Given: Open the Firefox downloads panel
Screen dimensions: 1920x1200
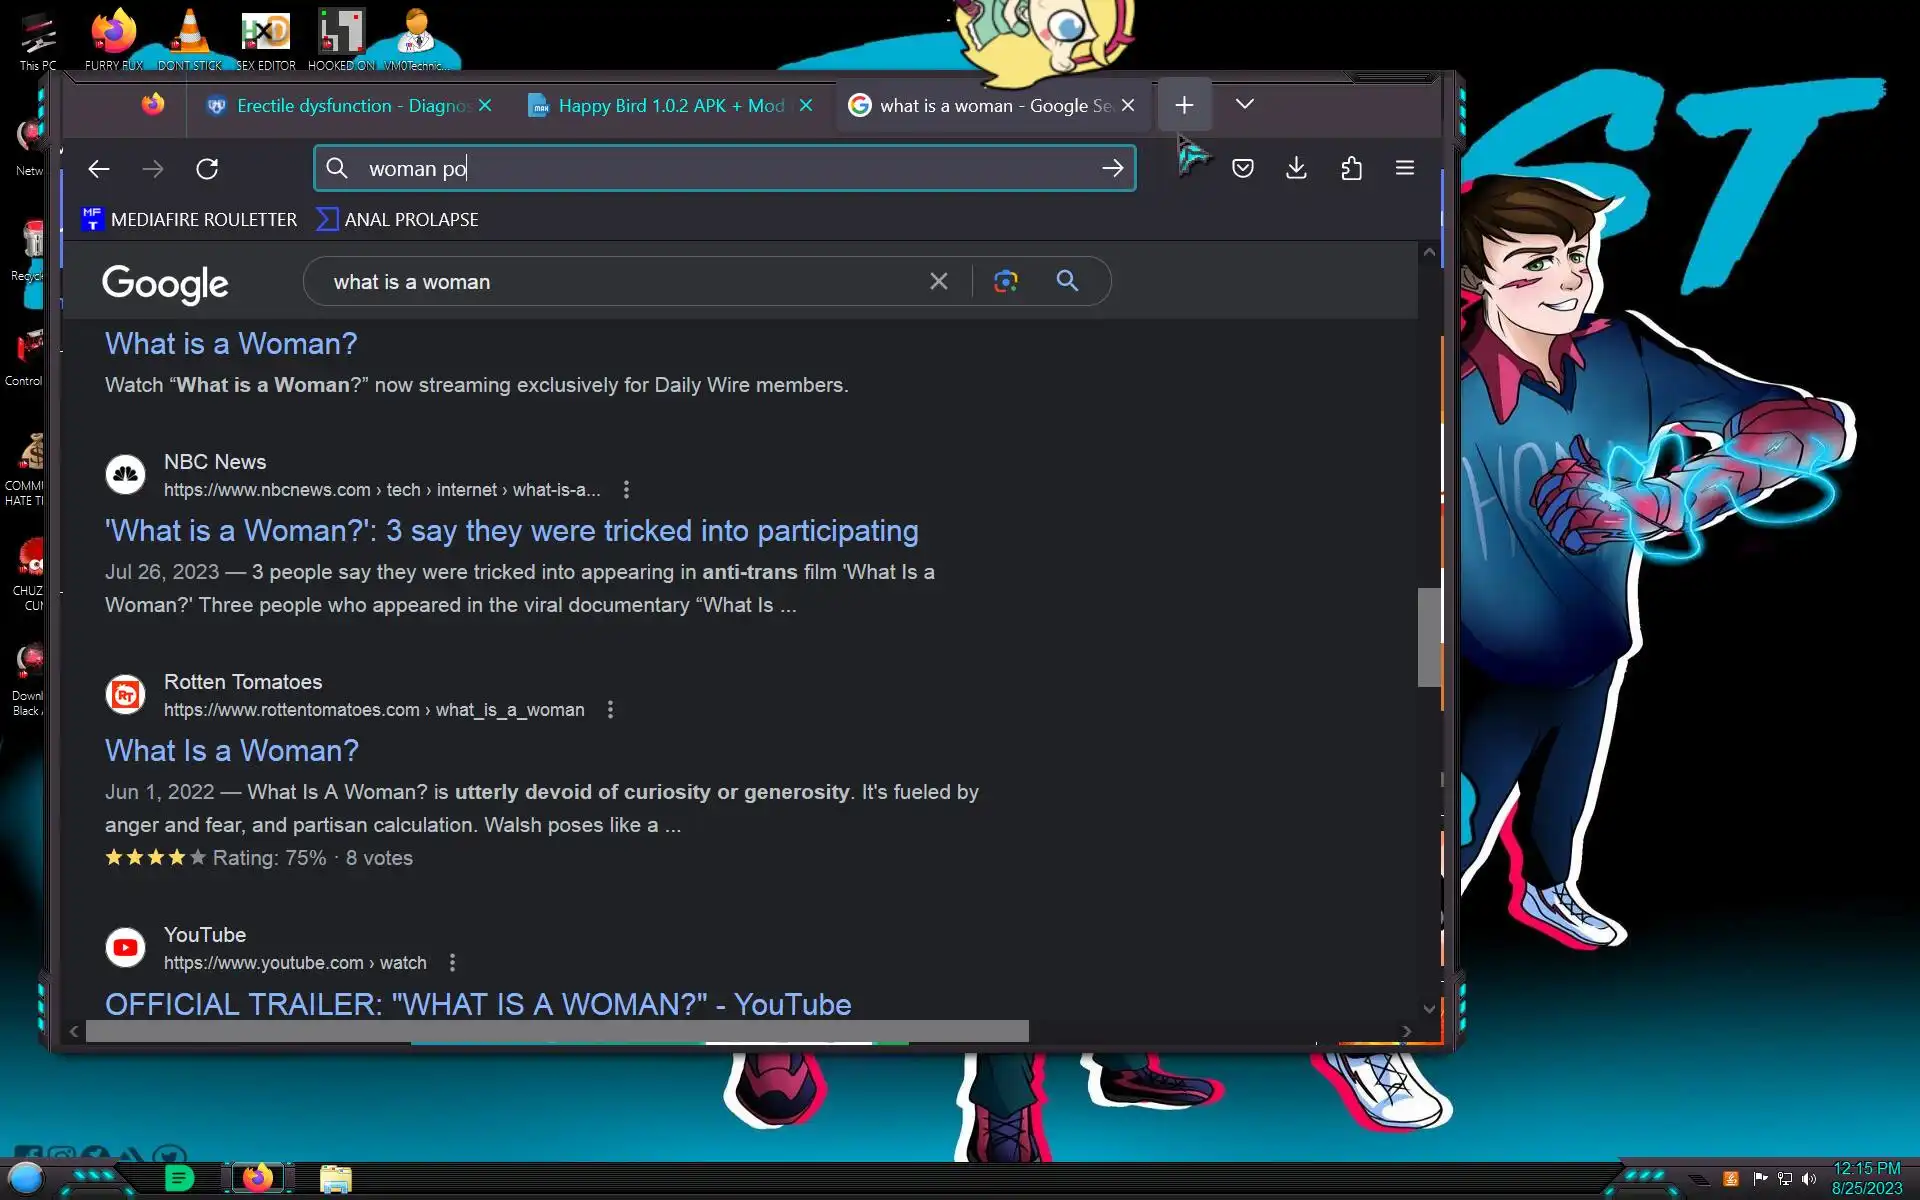Looking at the screenshot, I should pyautogui.click(x=1296, y=168).
